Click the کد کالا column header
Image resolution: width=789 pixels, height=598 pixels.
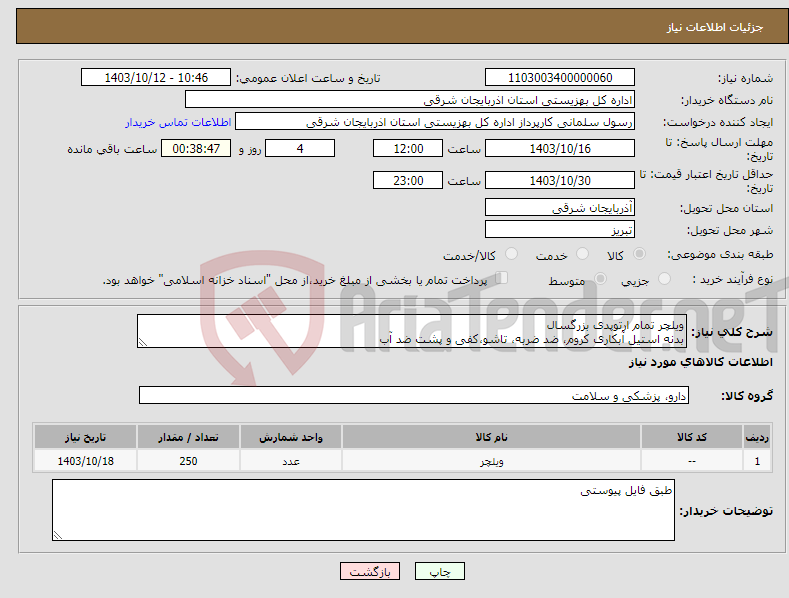click(x=692, y=437)
